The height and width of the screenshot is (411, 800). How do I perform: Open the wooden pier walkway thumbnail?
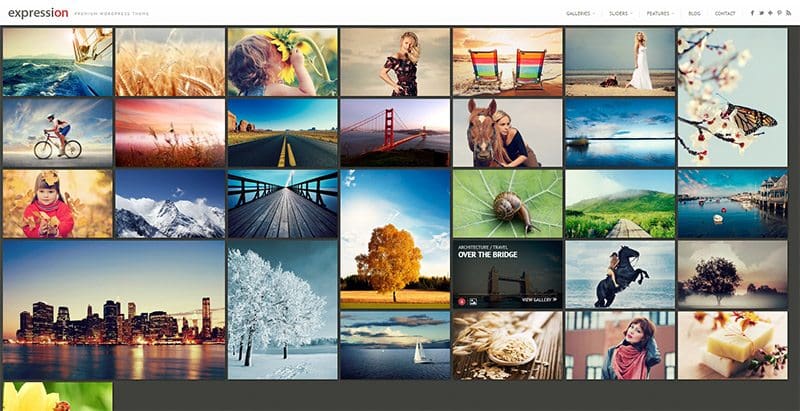tap(283, 203)
